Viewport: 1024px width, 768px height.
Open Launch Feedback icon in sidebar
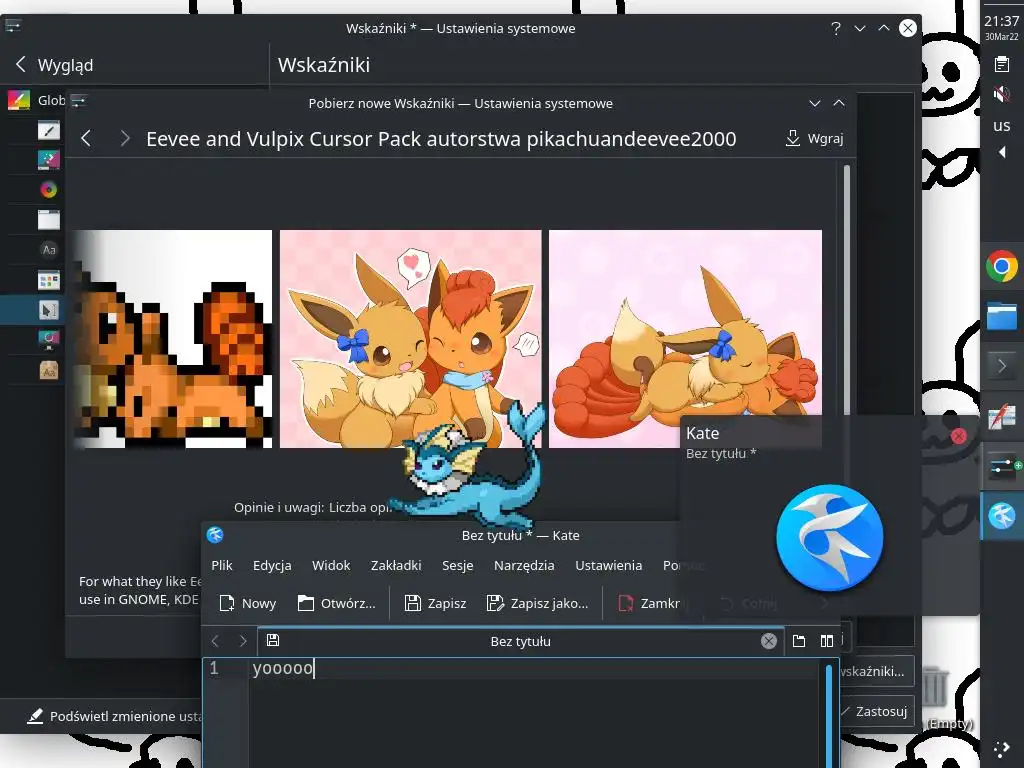point(49,339)
